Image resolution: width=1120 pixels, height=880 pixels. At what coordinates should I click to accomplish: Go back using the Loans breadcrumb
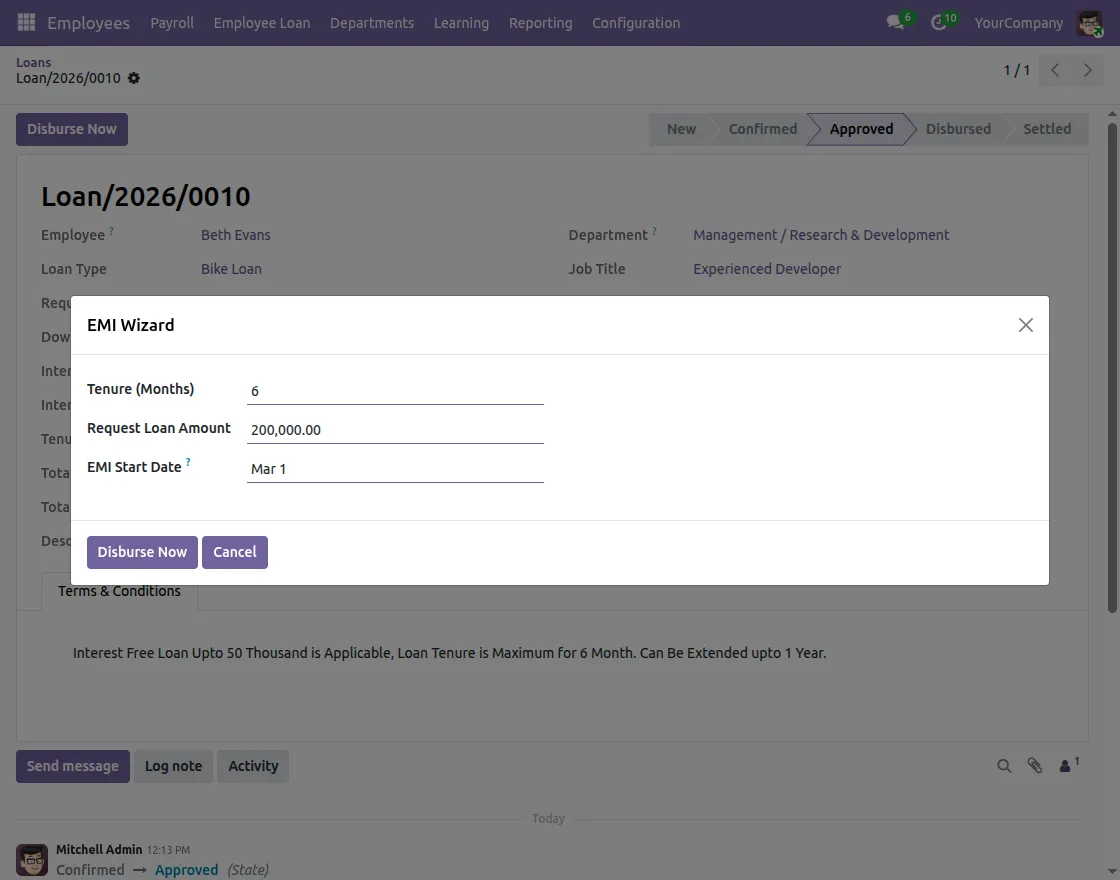(x=33, y=61)
